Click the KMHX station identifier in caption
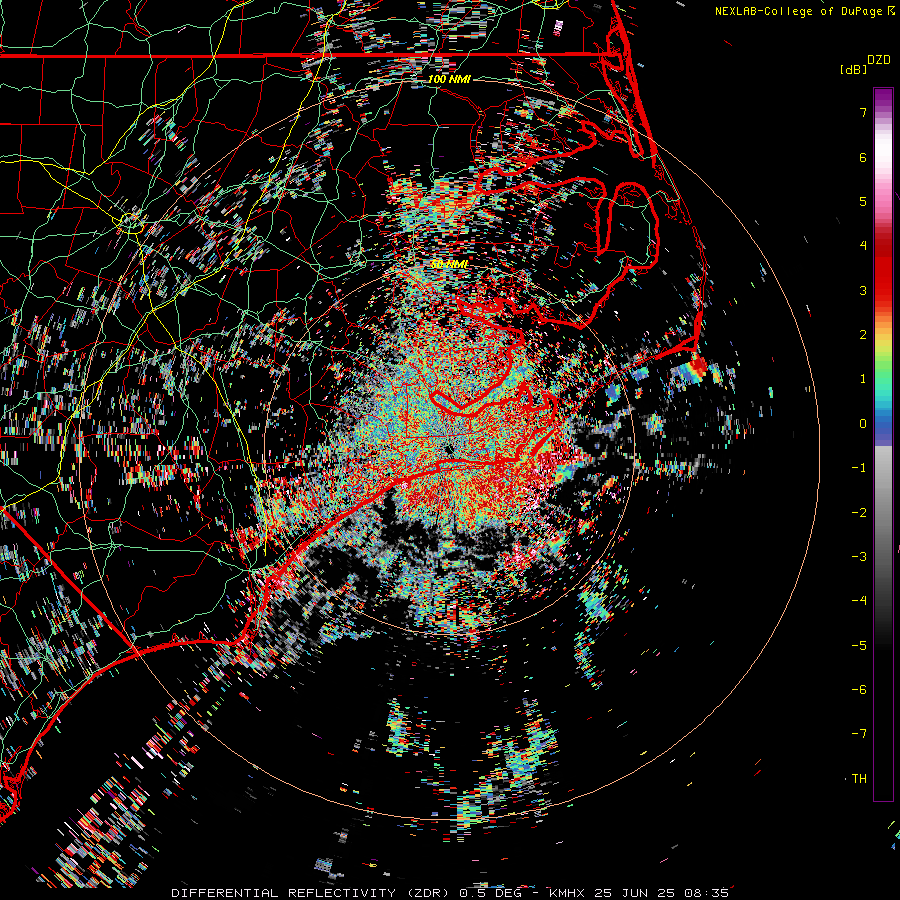 pos(567,893)
